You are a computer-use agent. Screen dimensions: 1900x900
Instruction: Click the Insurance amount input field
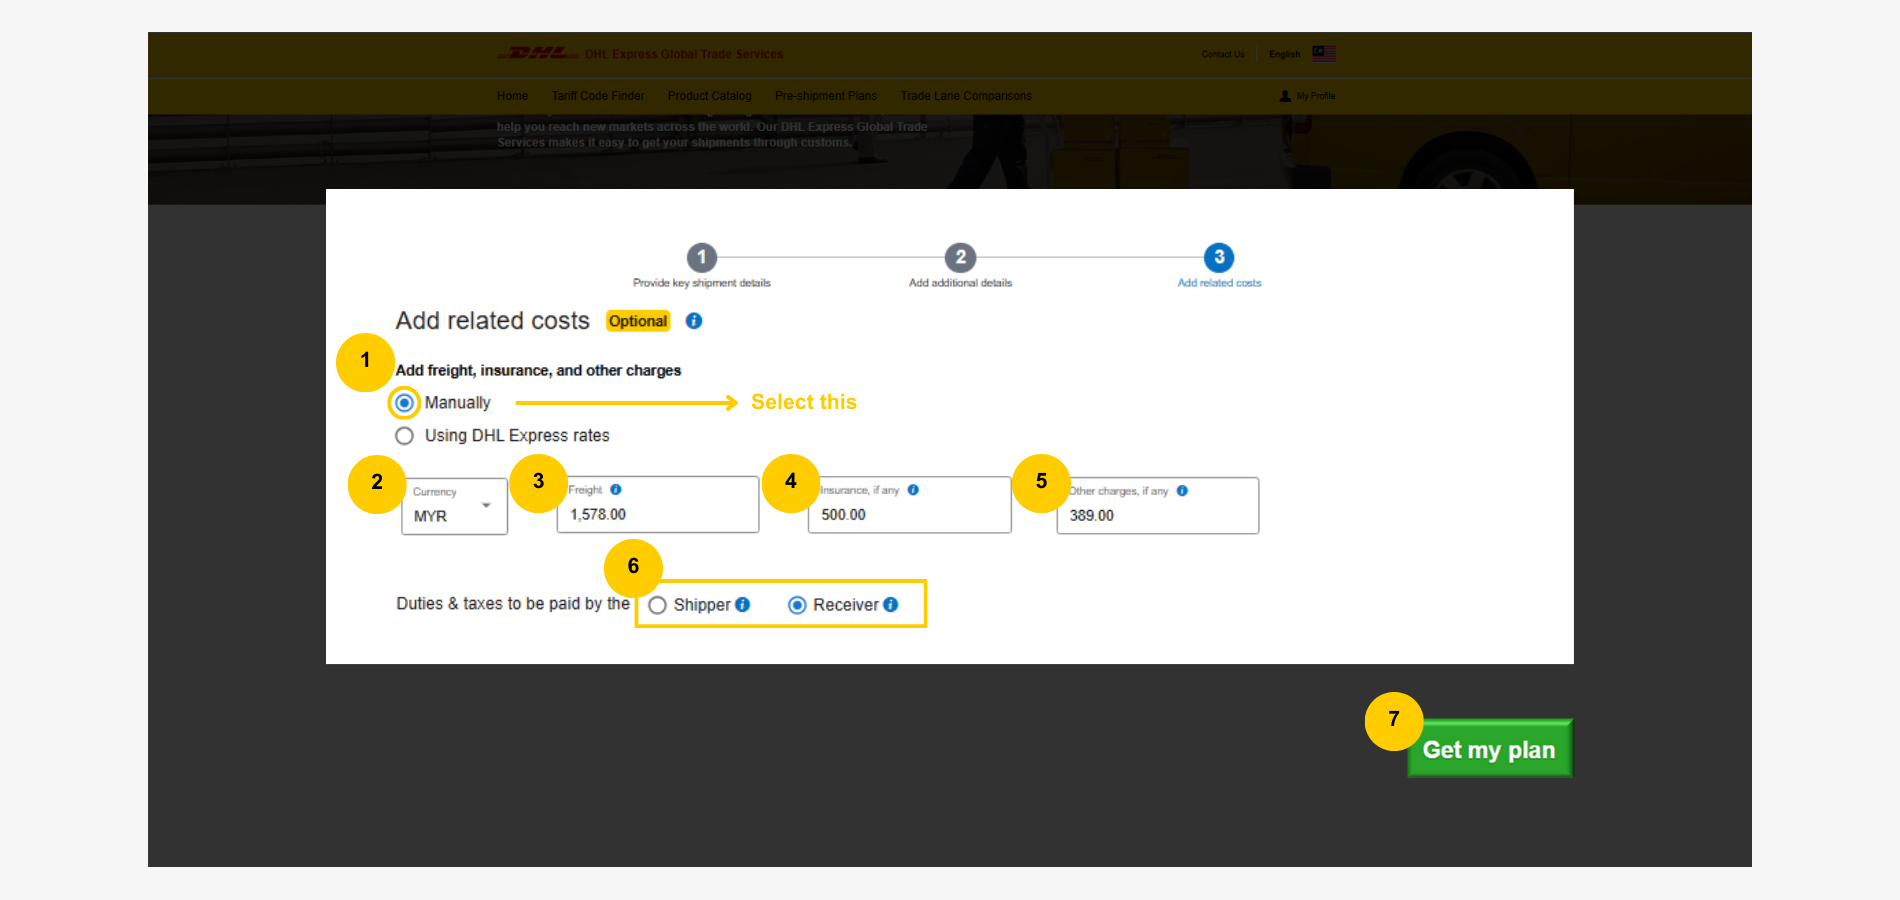point(910,505)
